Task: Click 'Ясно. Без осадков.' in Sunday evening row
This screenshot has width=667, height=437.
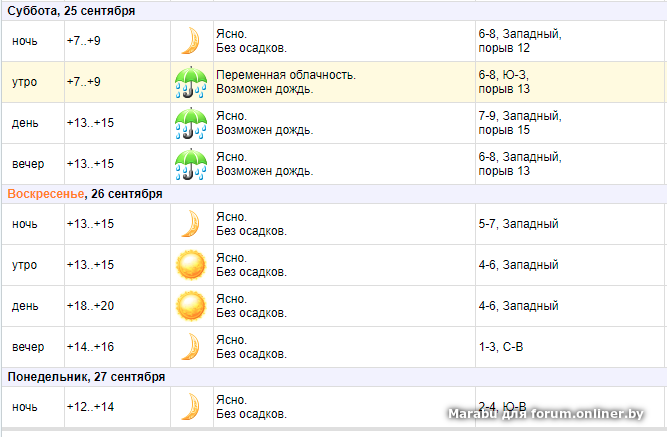Action: (251, 347)
